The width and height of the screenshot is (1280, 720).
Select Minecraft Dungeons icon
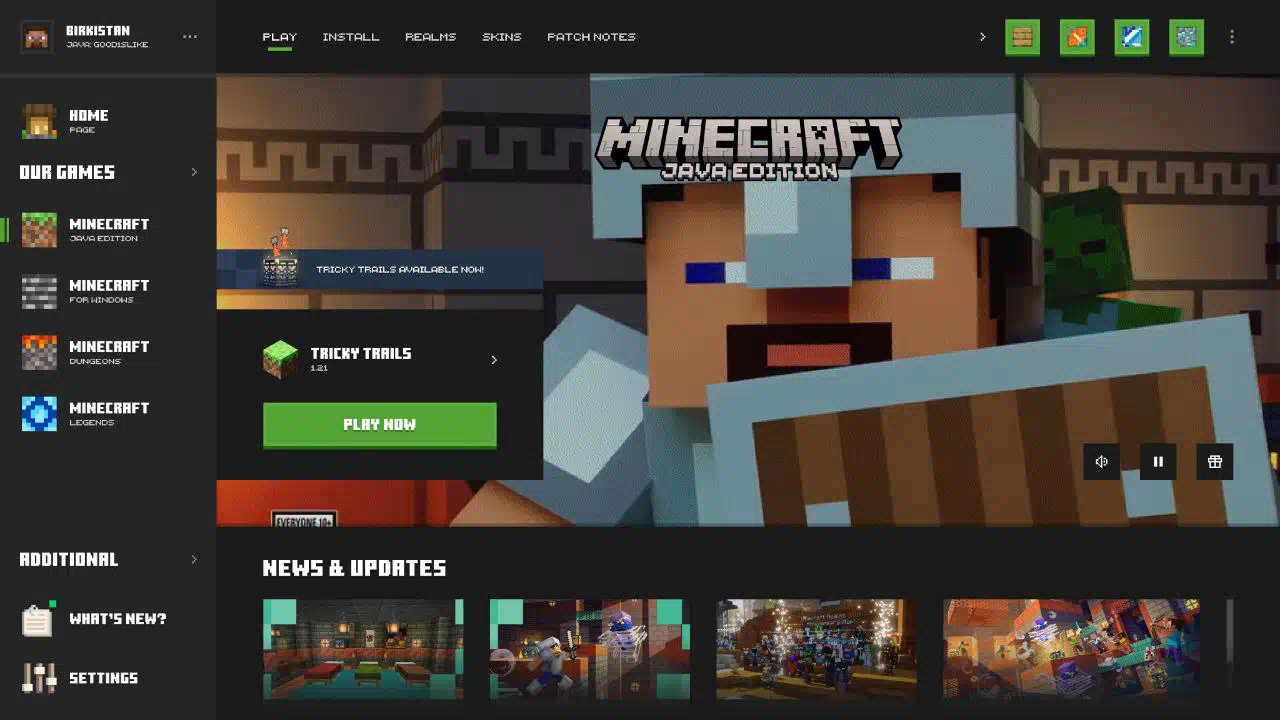pyautogui.click(x=40, y=352)
